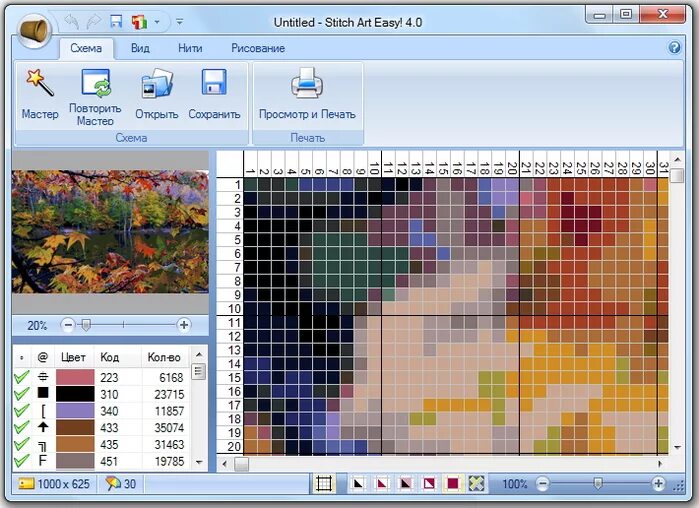The image size is (699, 508).
Task: Select the red triangle on white view mode
Action: [x=382, y=483]
